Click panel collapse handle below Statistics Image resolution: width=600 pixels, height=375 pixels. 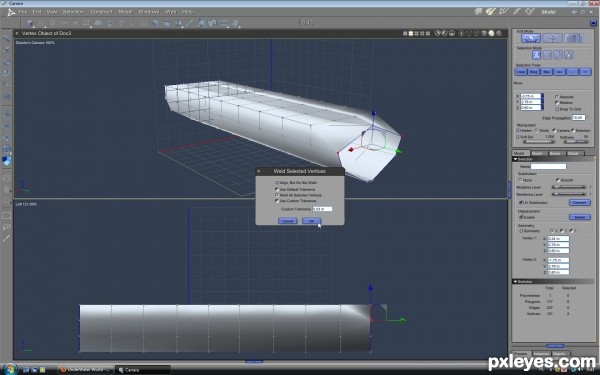click(x=555, y=346)
